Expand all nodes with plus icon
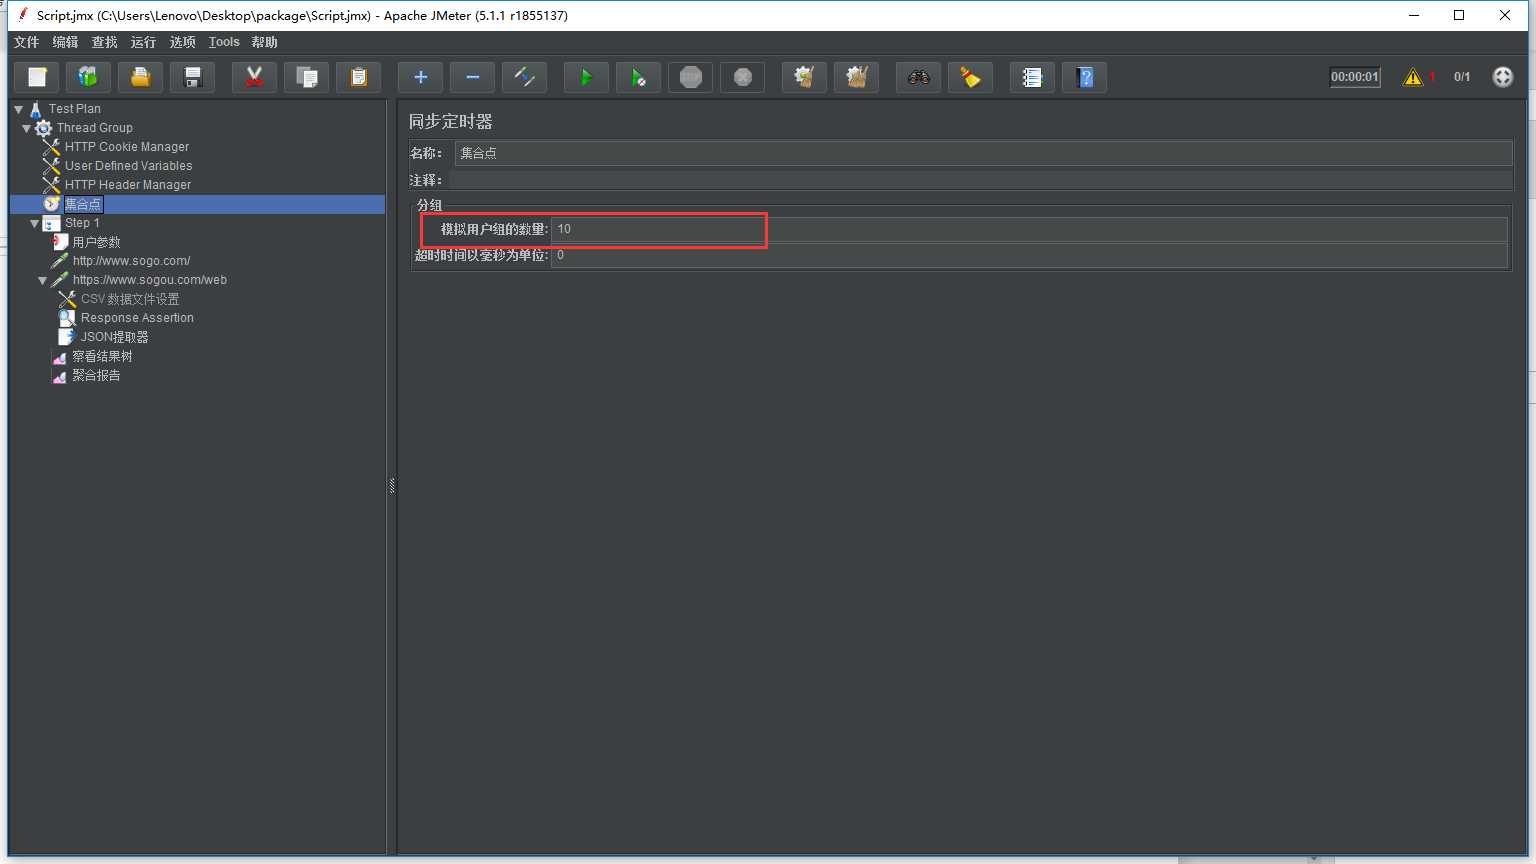 tap(421, 77)
